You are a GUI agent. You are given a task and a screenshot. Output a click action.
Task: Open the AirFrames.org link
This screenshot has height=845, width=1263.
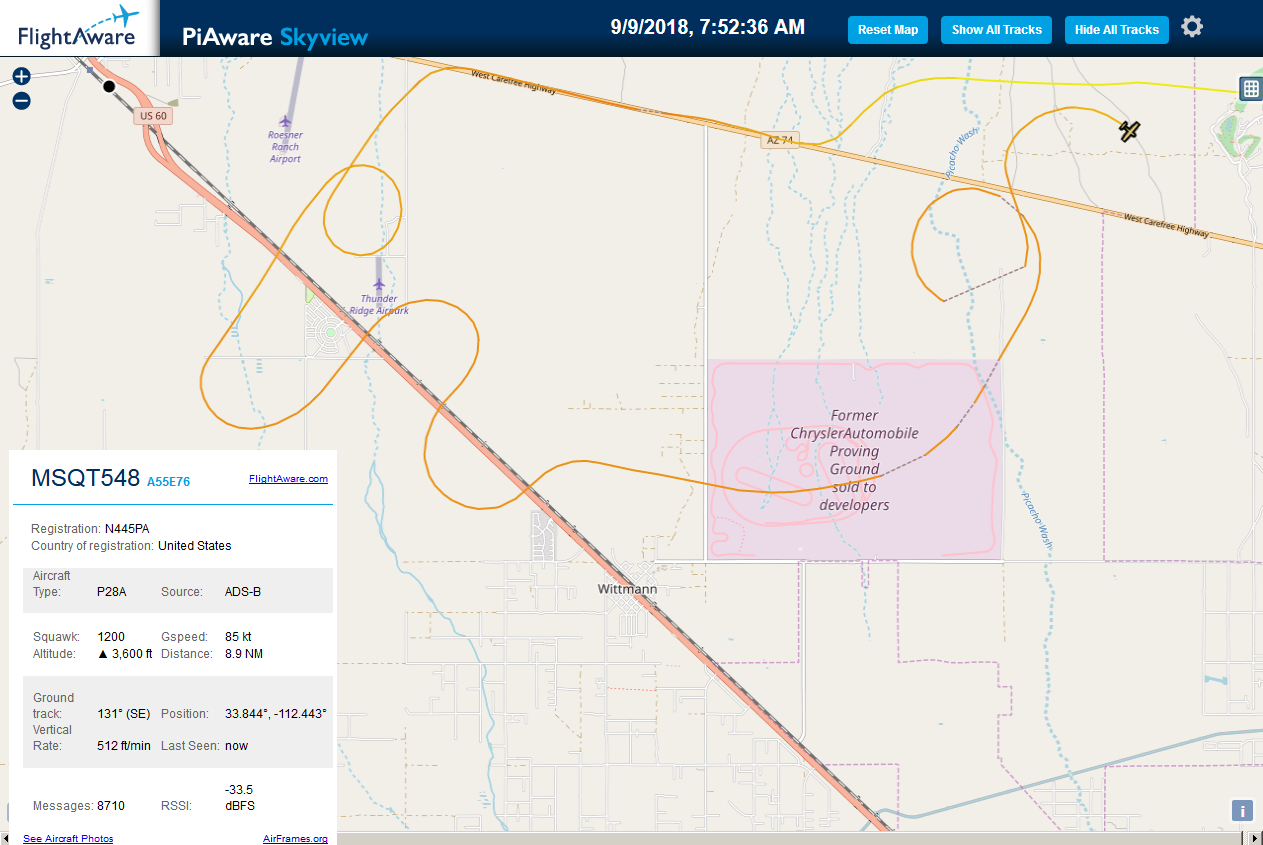pos(295,838)
